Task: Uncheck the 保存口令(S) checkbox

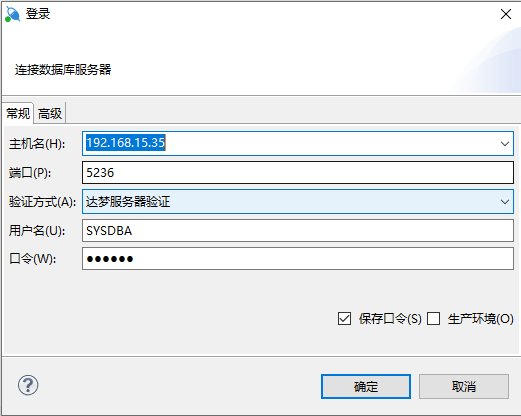Action: [344, 318]
